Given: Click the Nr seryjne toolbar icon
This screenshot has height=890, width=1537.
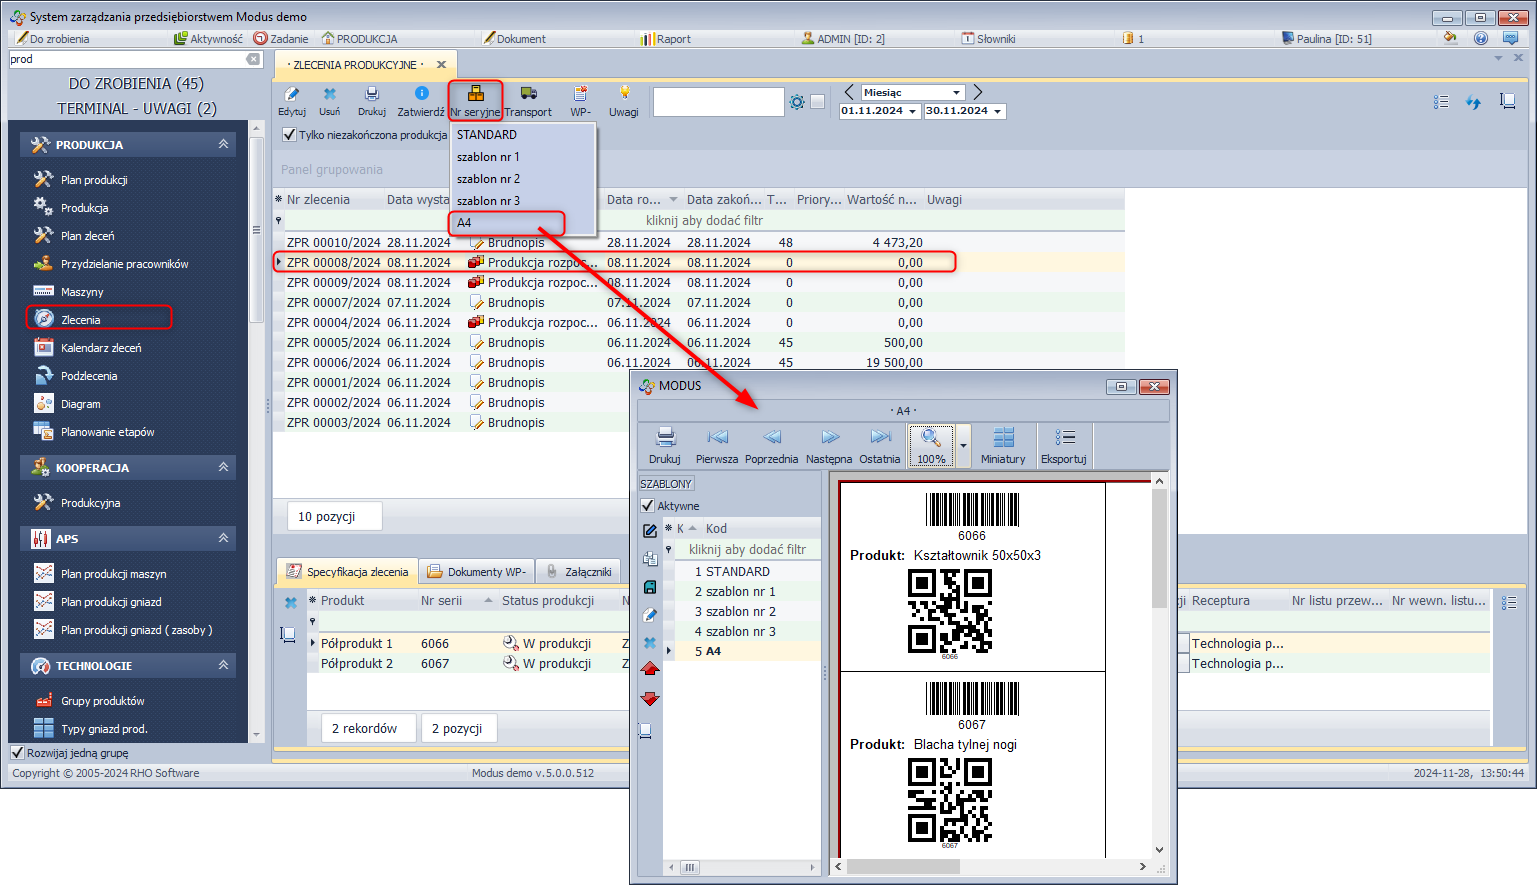Looking at the screenshot, I should (x=475, y=94).
